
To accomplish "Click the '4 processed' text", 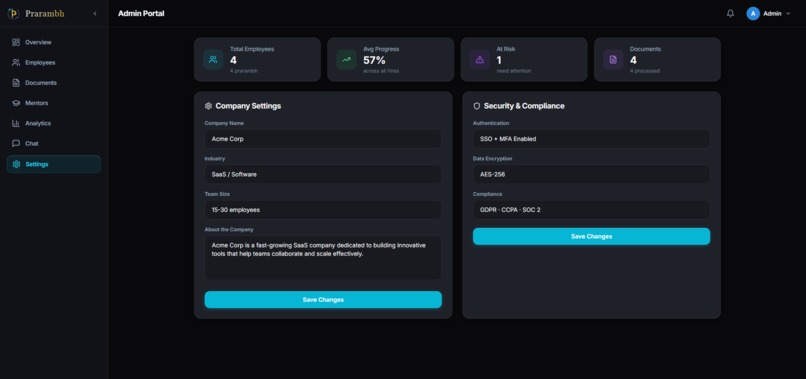I will [x=645, y=71].
